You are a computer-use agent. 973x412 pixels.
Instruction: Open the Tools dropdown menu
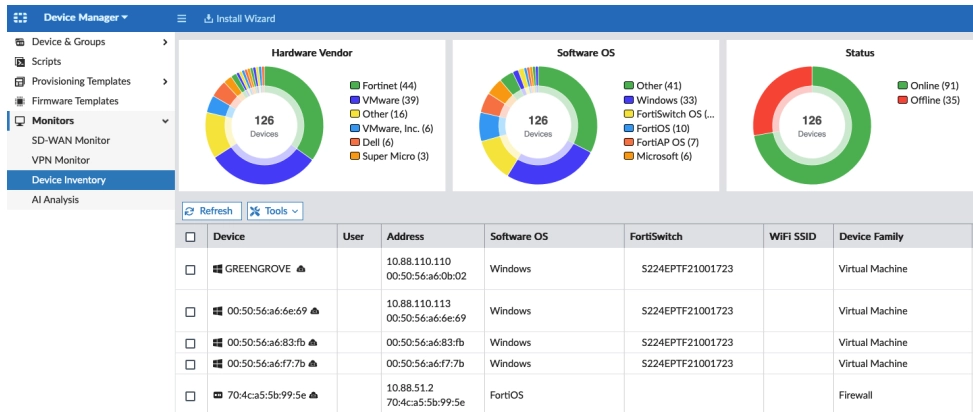coord(275,211)
